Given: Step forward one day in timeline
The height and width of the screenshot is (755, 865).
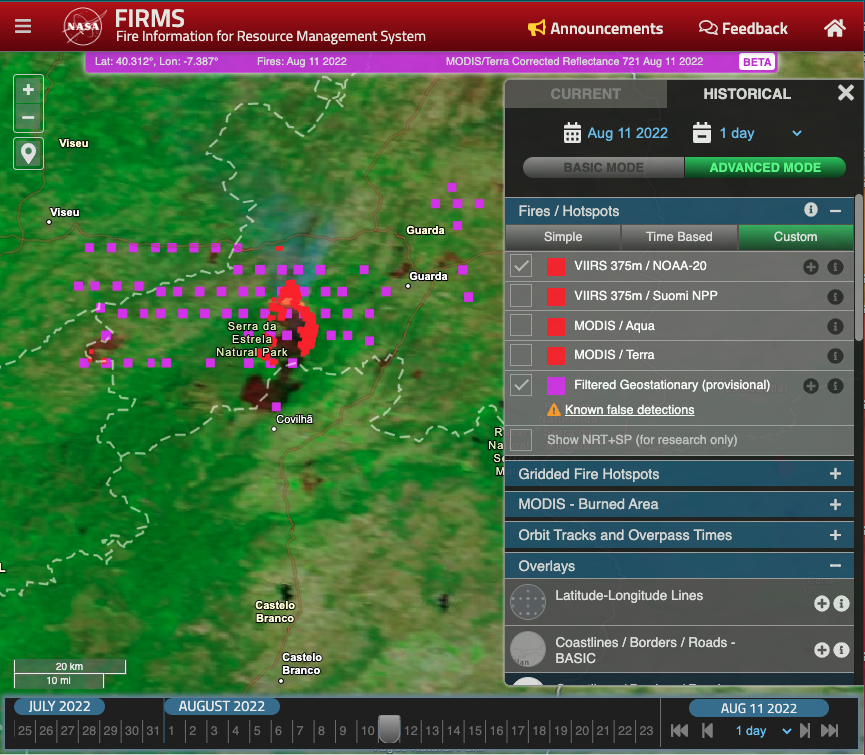Looking at the screenshot, I should click(805, 731).
